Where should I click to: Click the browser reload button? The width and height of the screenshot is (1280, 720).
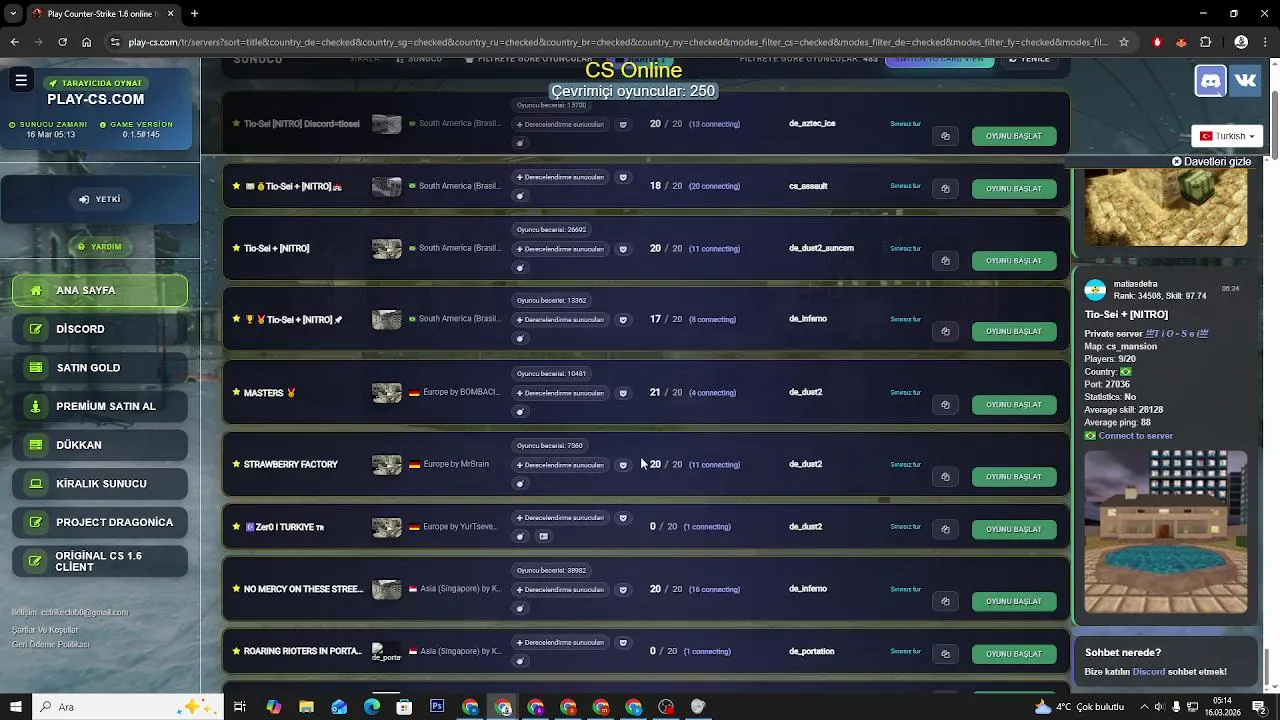(x=62, y=42)
